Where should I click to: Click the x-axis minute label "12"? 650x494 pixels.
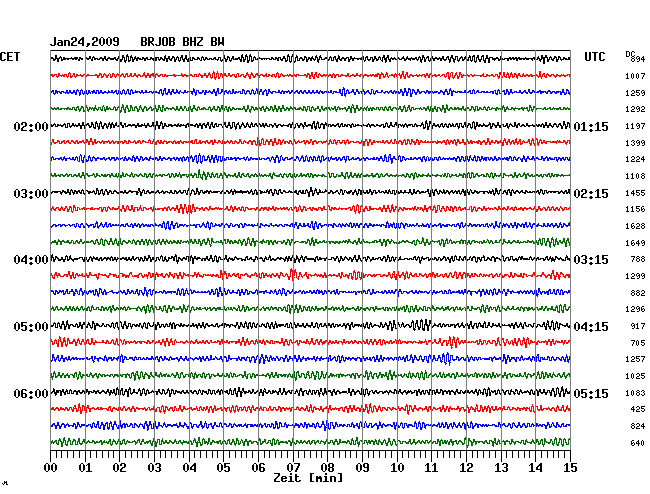pyautogui.click(x=466, y=468)
